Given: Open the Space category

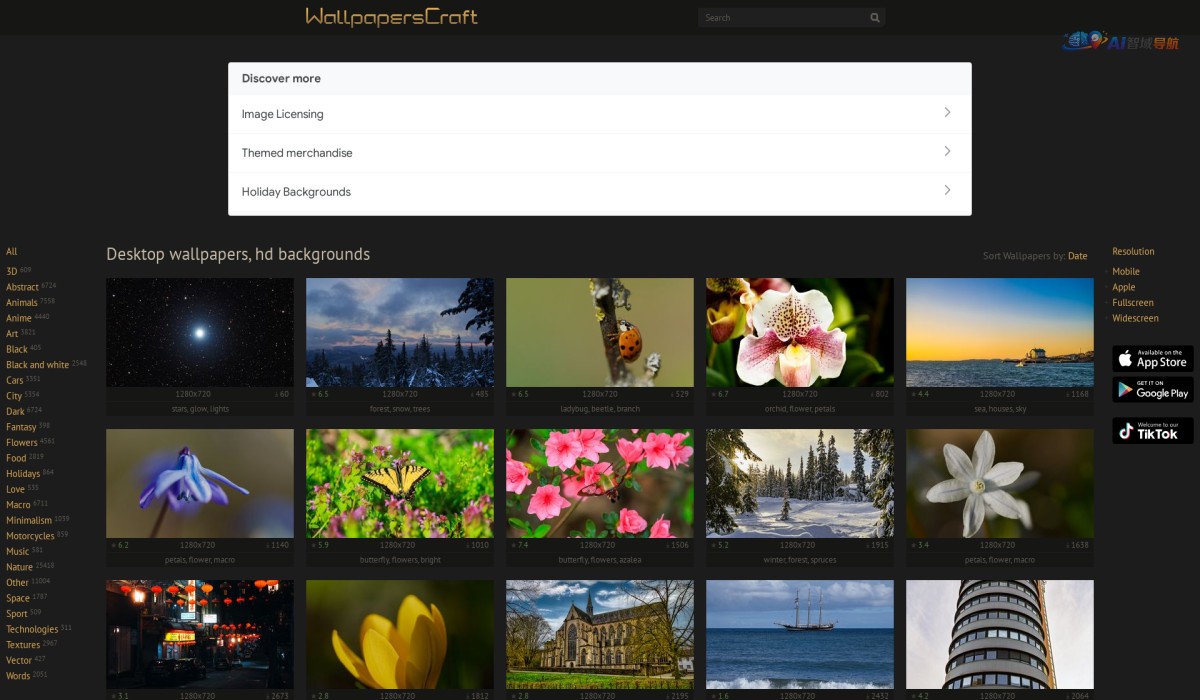Looking at the screenshot, I should click(18, 598).
